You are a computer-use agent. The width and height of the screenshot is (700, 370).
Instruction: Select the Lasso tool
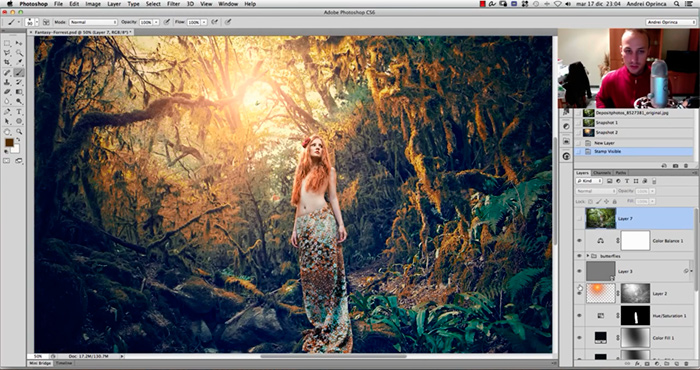tap(8, 53)
